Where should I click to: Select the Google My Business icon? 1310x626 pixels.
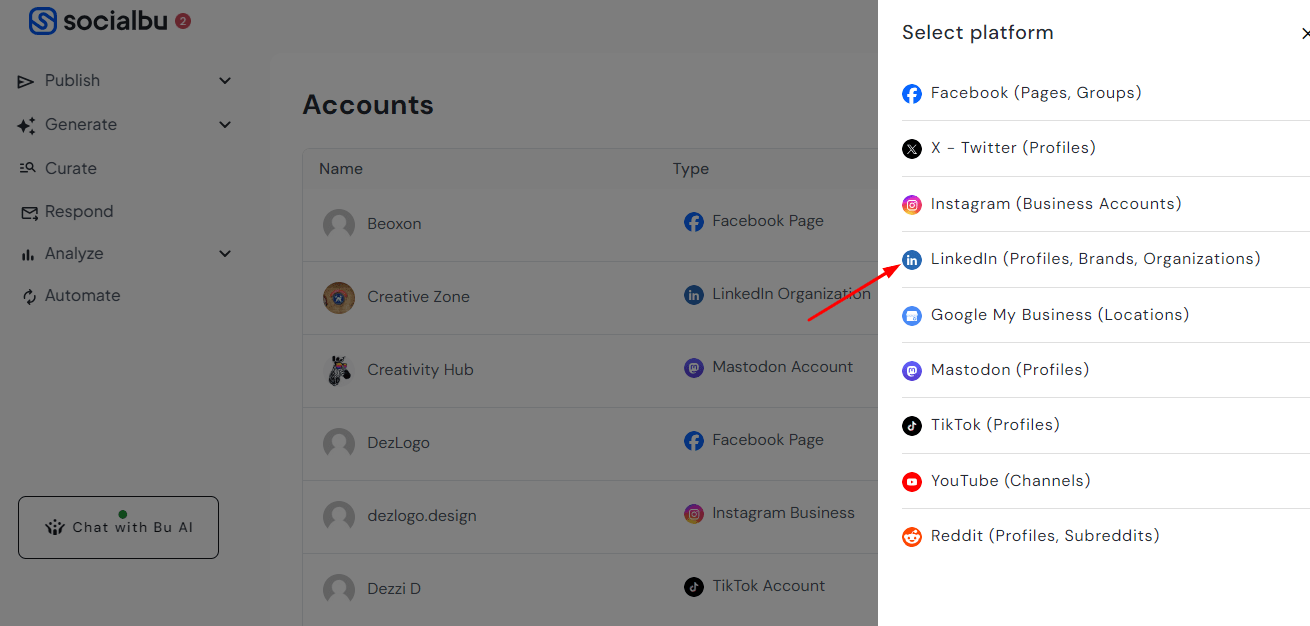coord(912,316)
